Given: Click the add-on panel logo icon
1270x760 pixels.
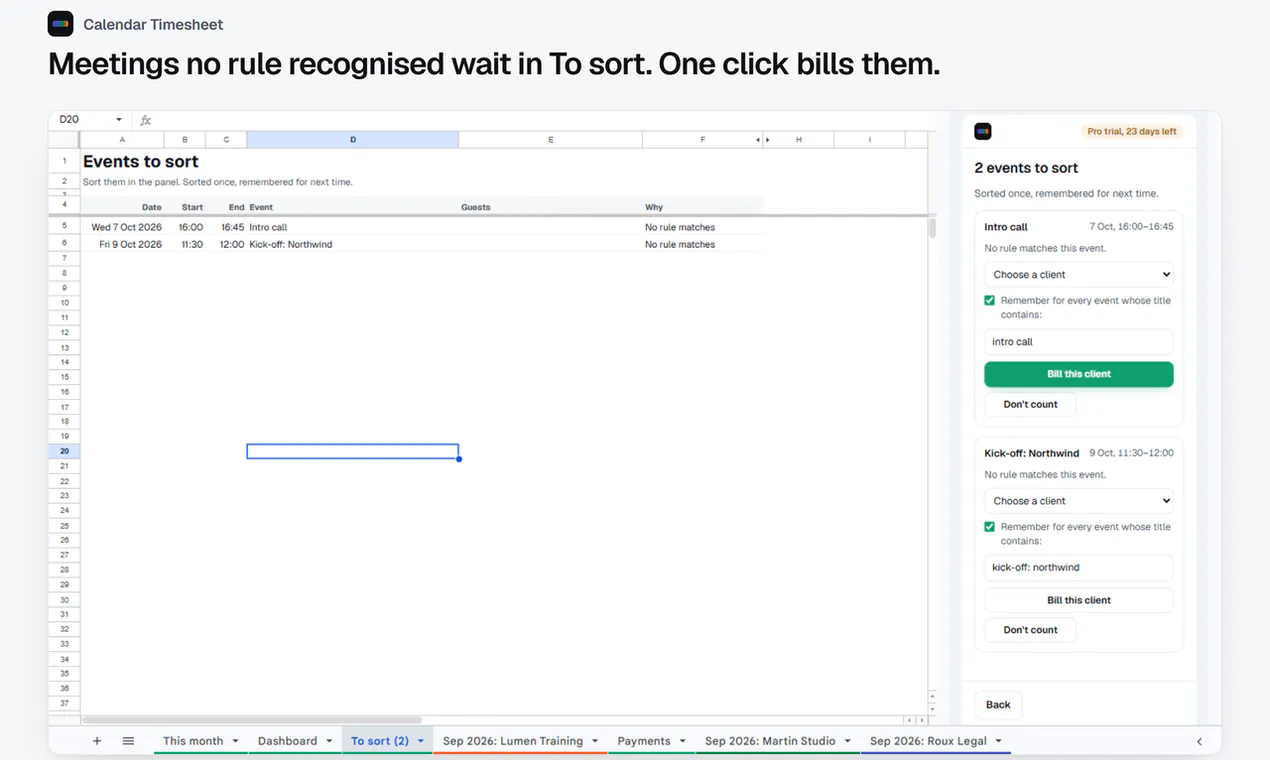Looking at the screenshot, I should (983, 131).
